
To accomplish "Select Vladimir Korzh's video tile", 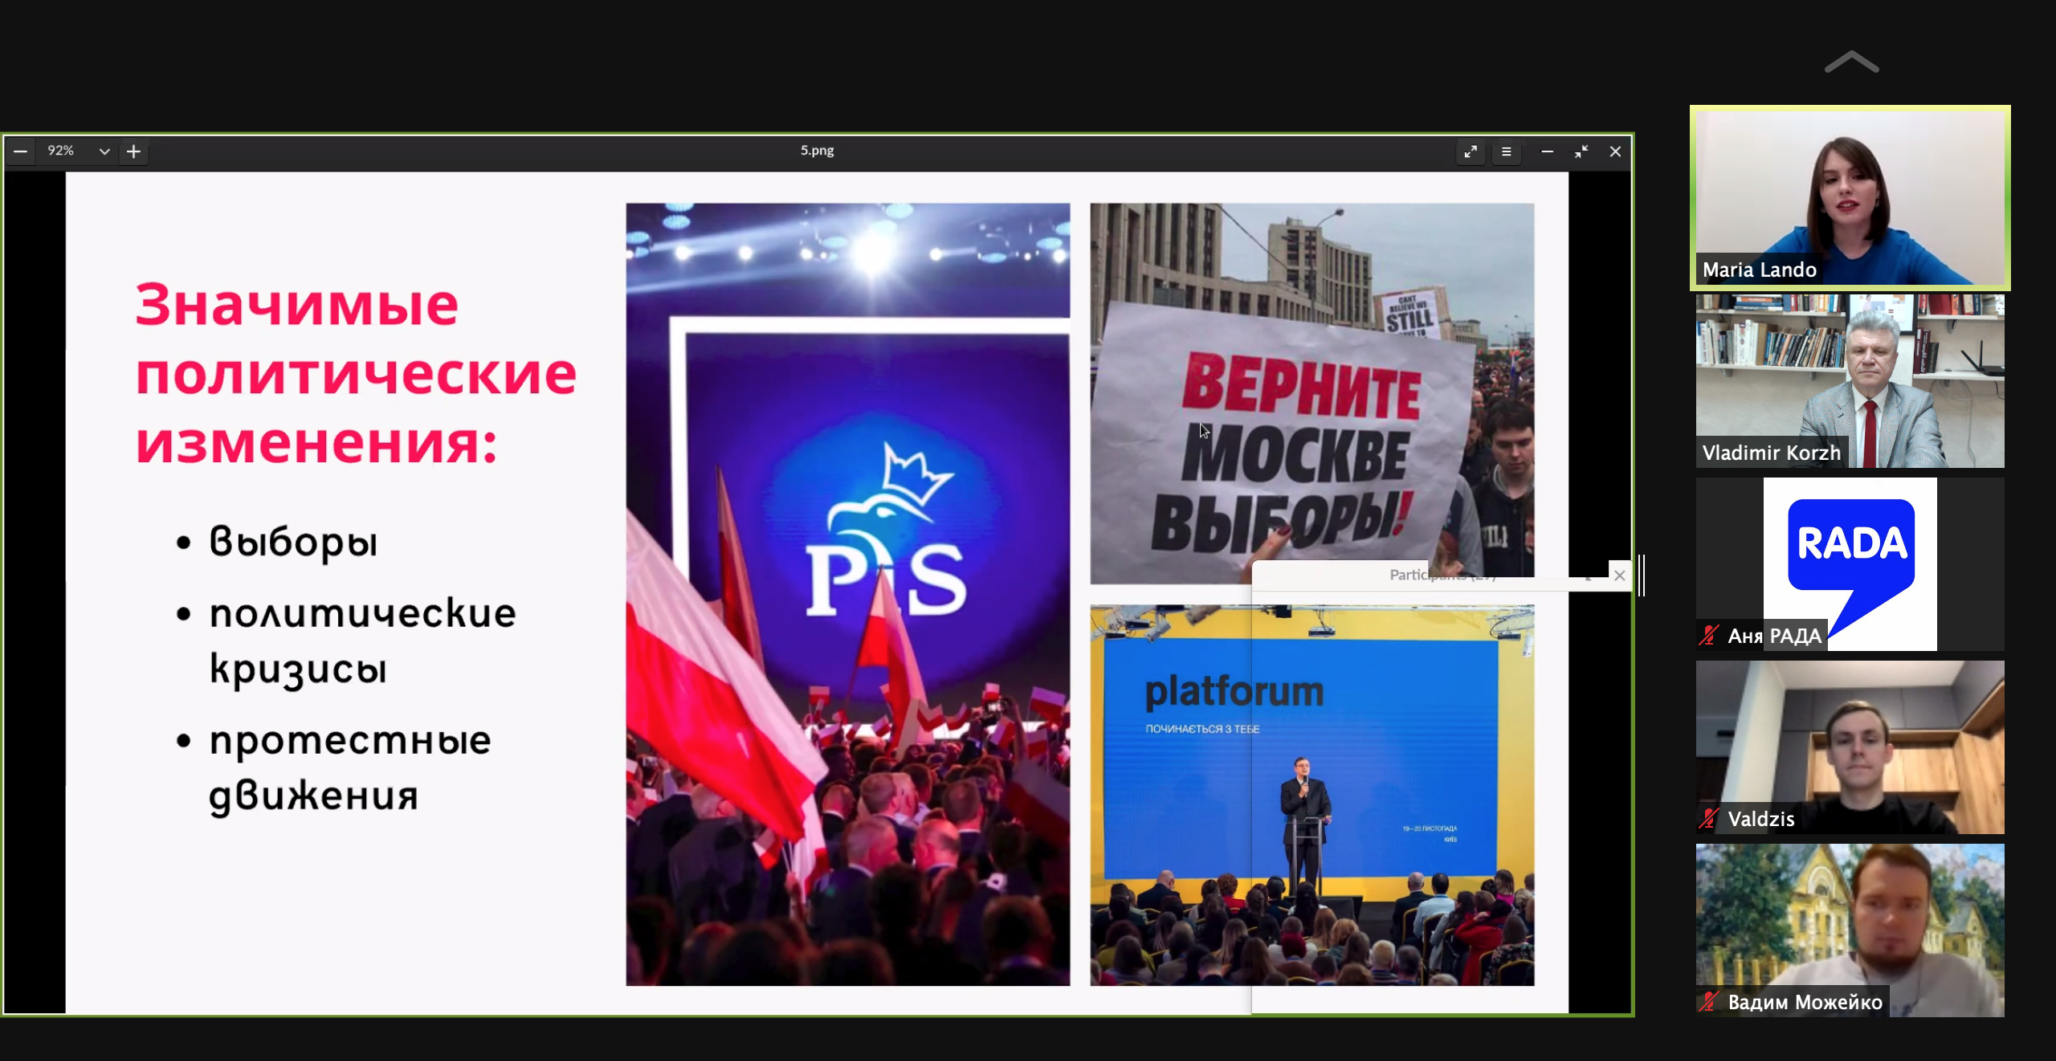I will point(1849,380).
